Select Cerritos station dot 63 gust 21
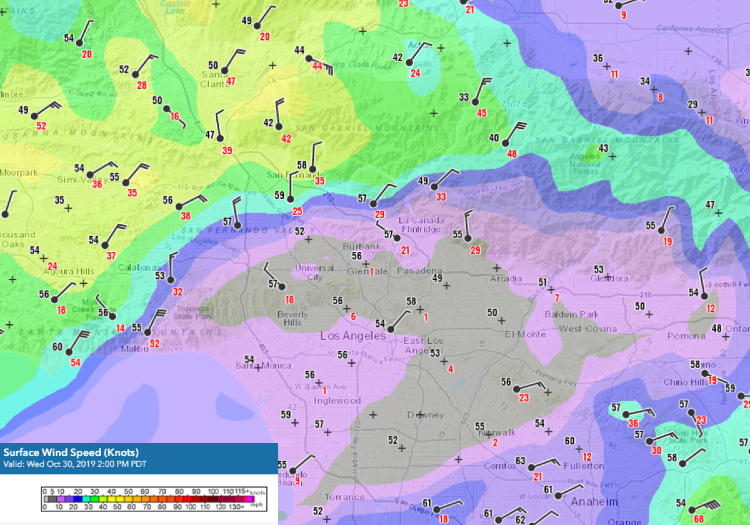The width and height of the screenshot is (750, 525). pos(531,468)
